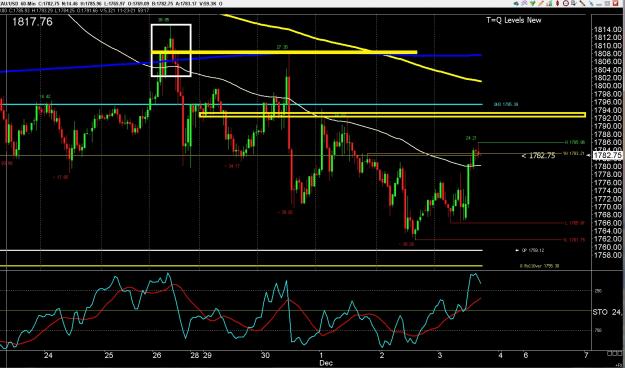Click the 1800.00 label on the price axis

[x=607, y=86]
